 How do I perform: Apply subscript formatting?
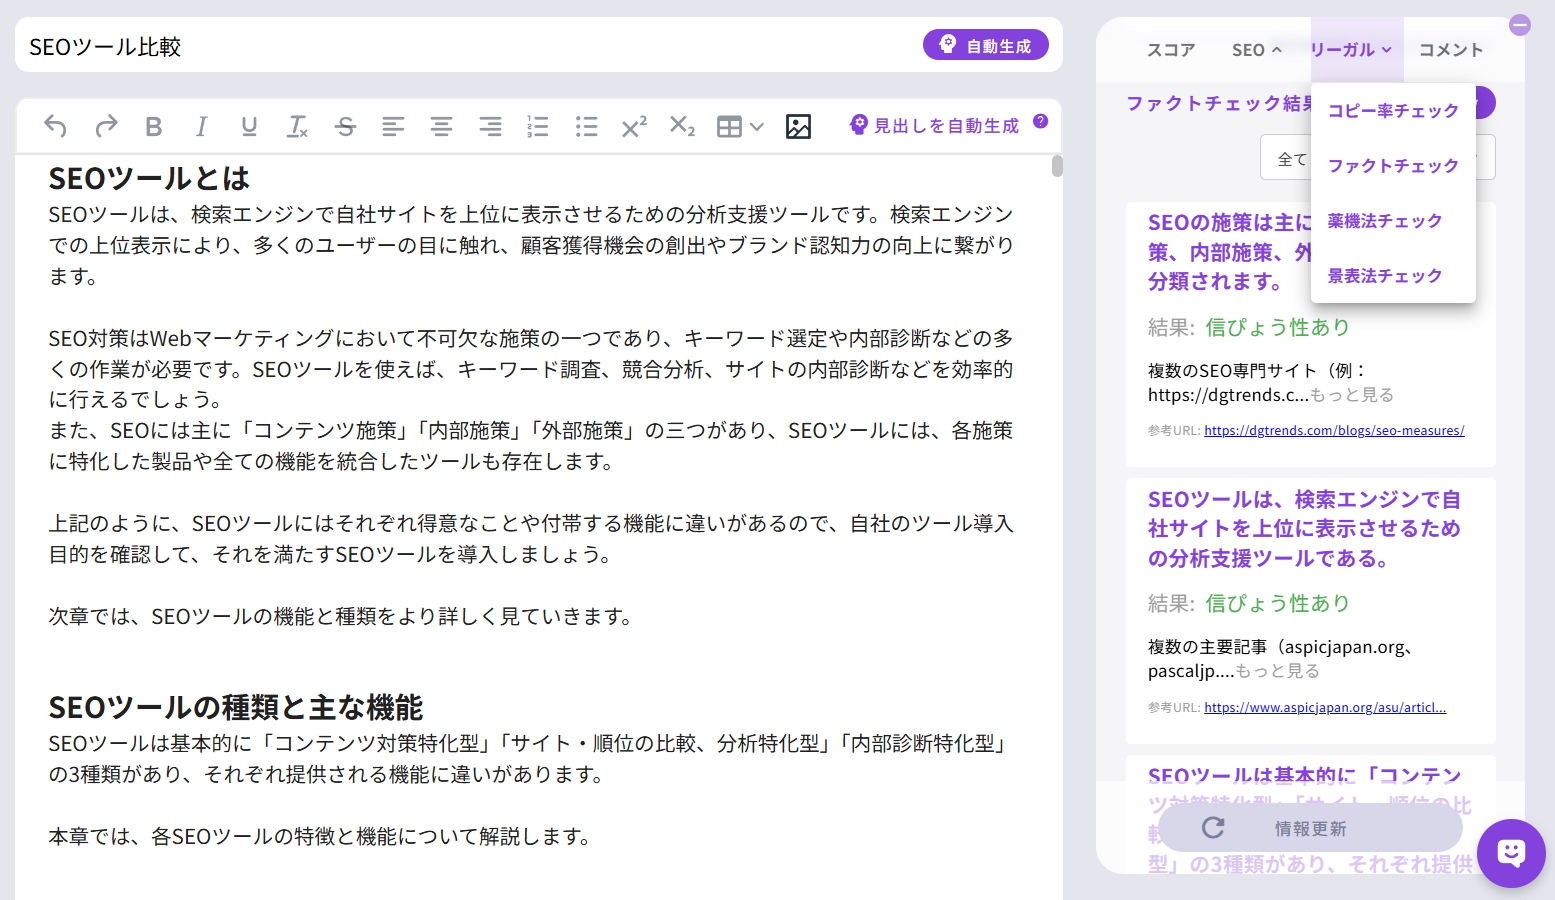[x=681, y=126]
